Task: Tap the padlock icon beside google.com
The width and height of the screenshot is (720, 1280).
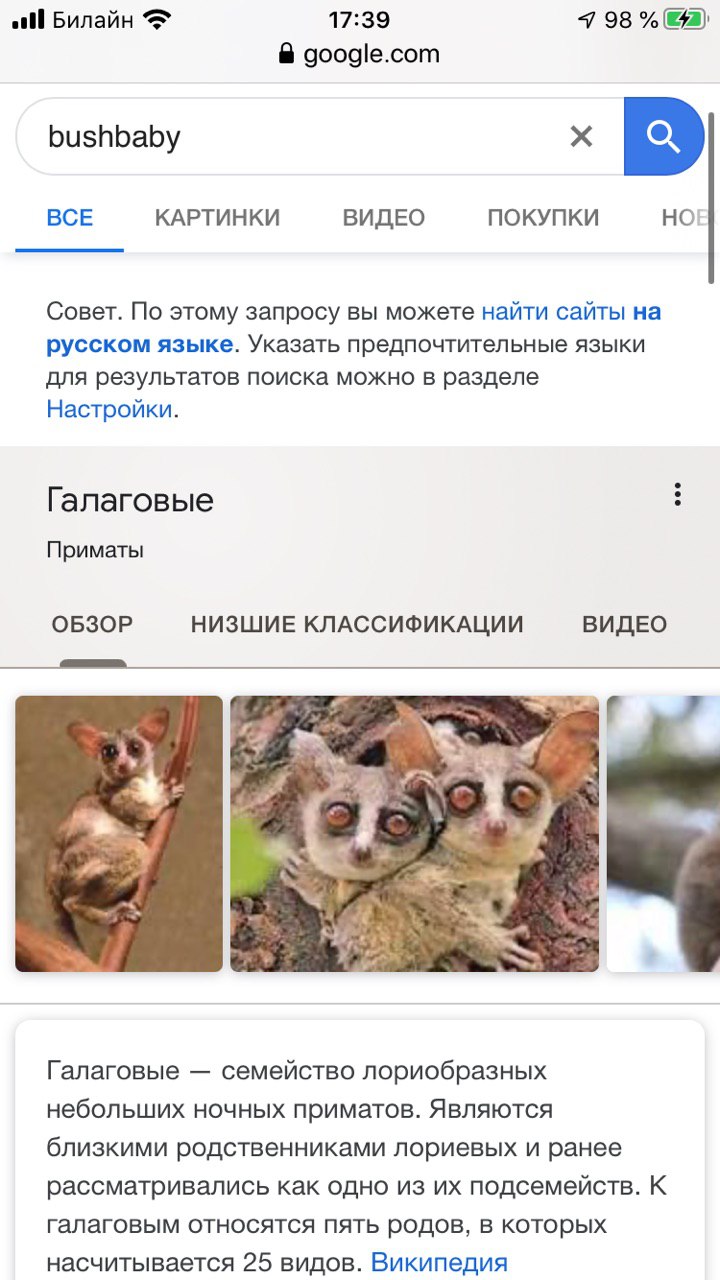Action: pos(287,54)
